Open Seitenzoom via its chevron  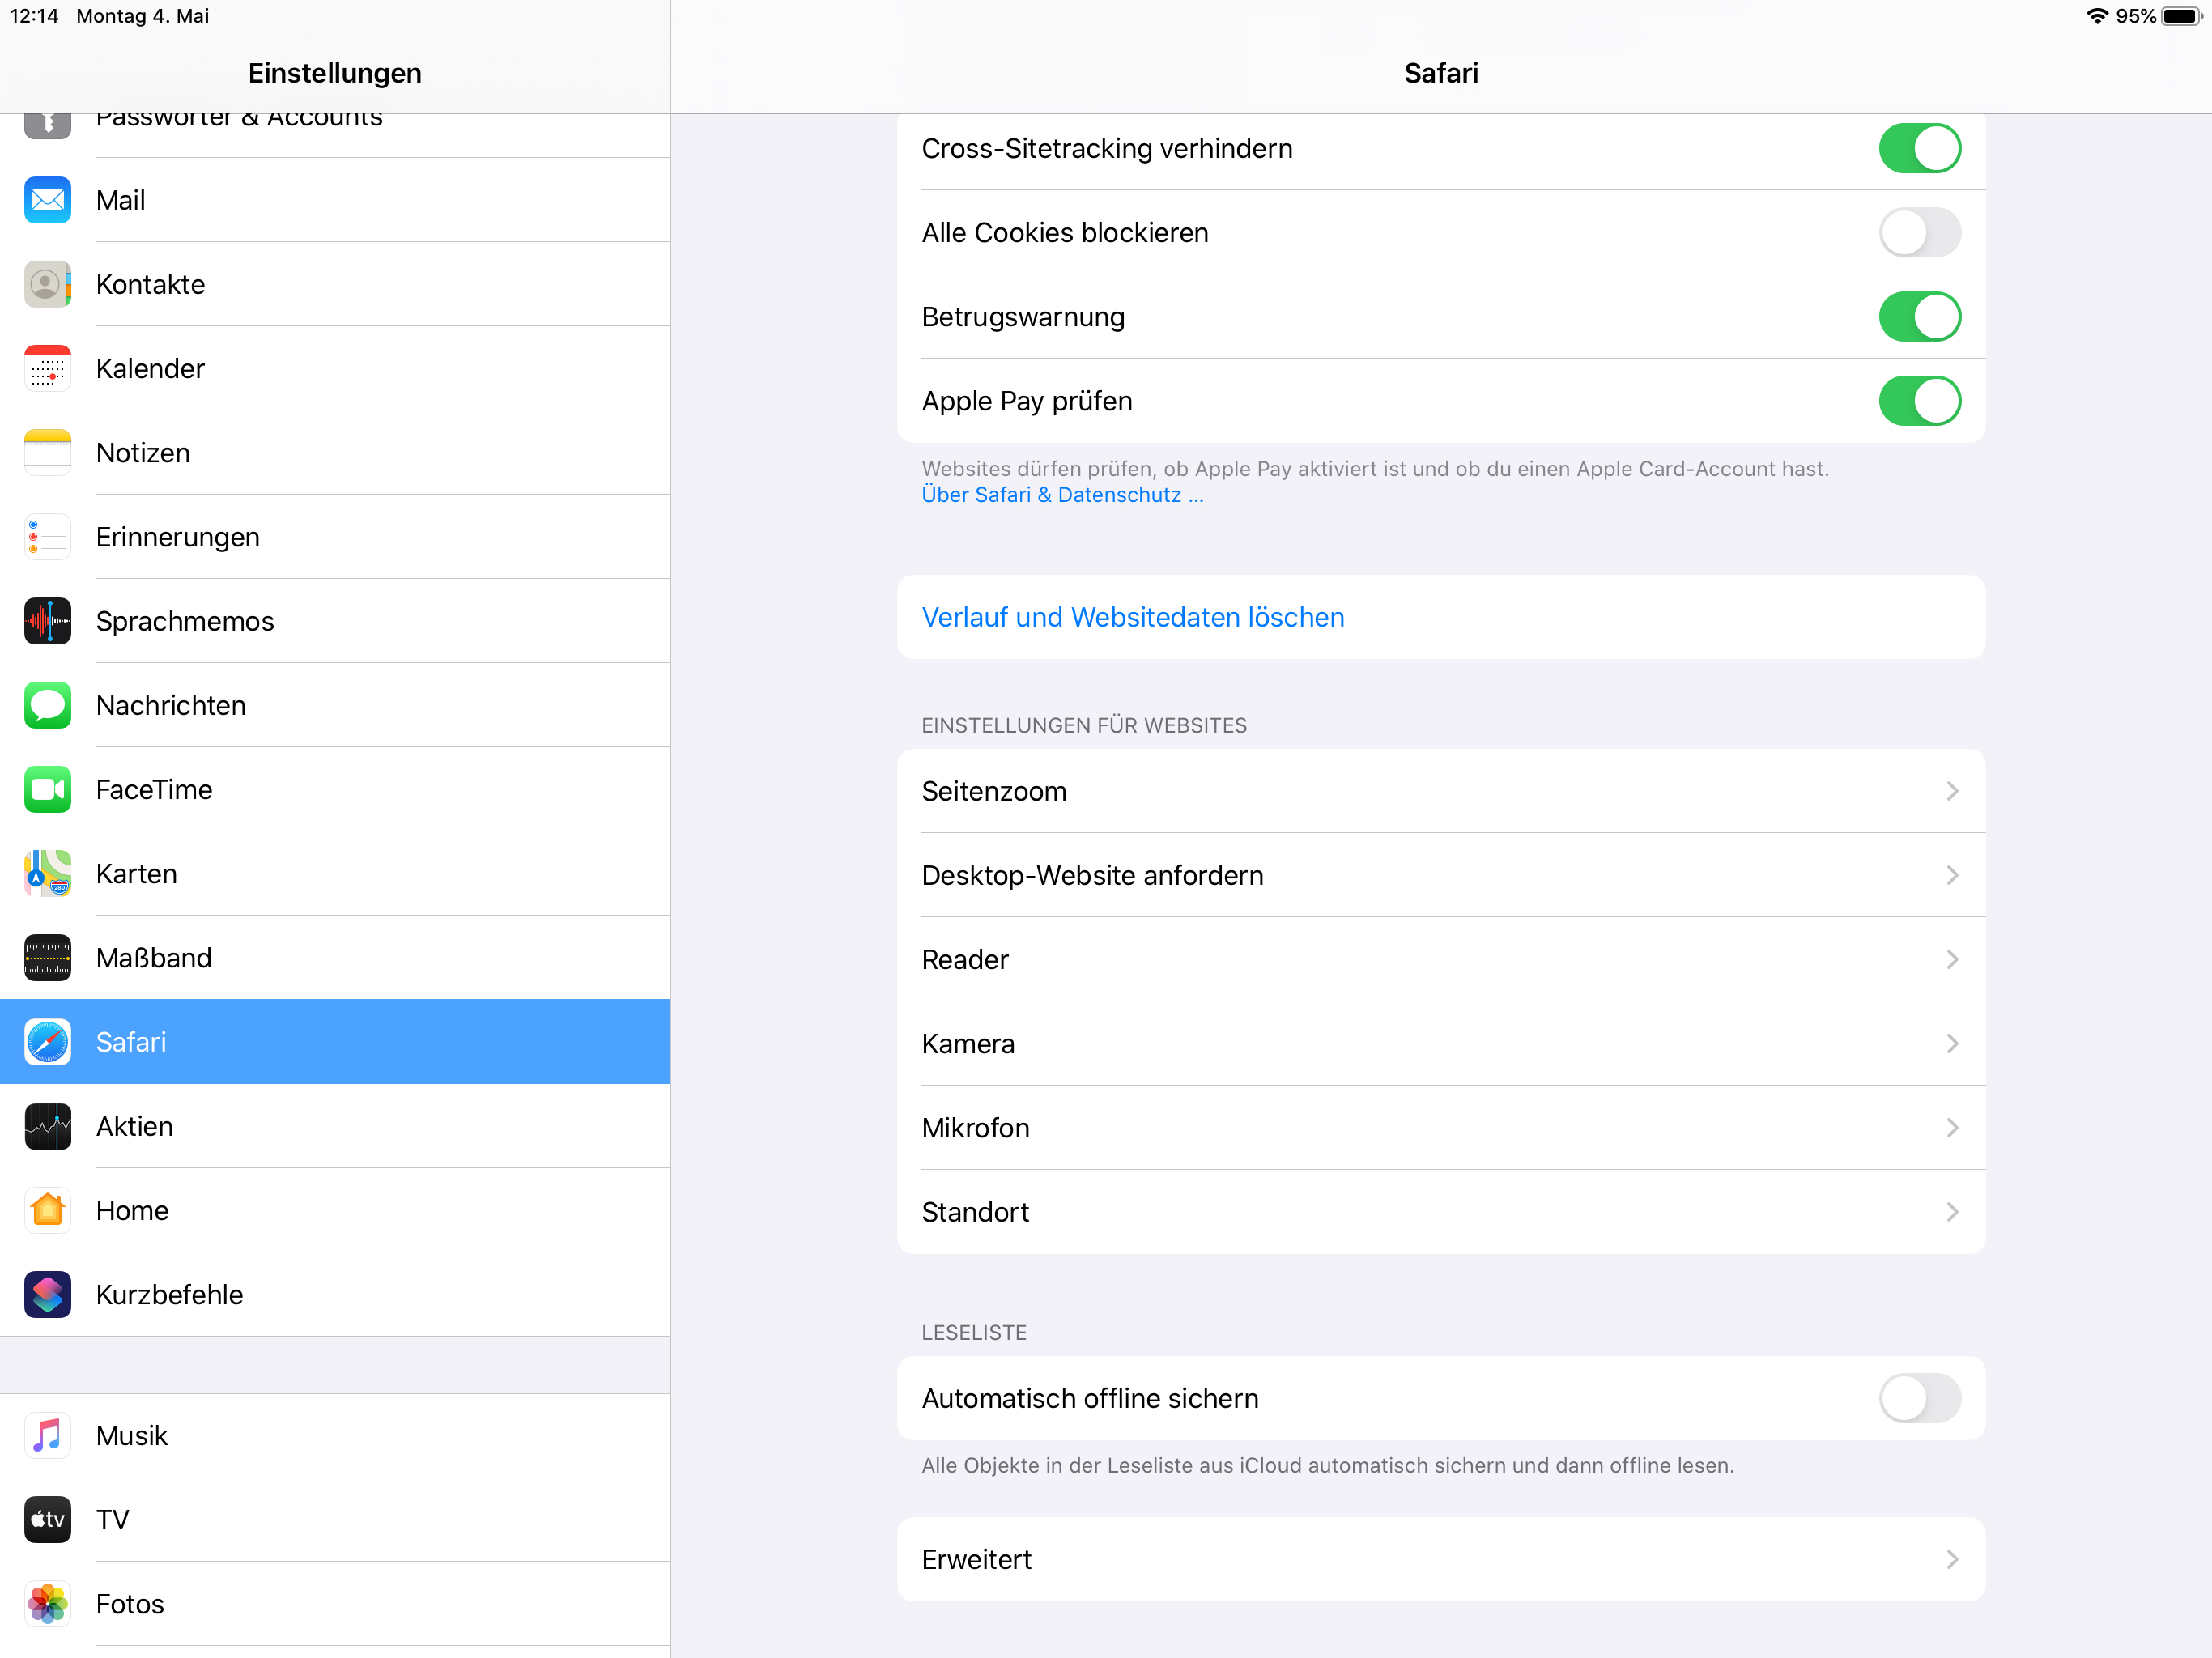[x=1952, y=791]
